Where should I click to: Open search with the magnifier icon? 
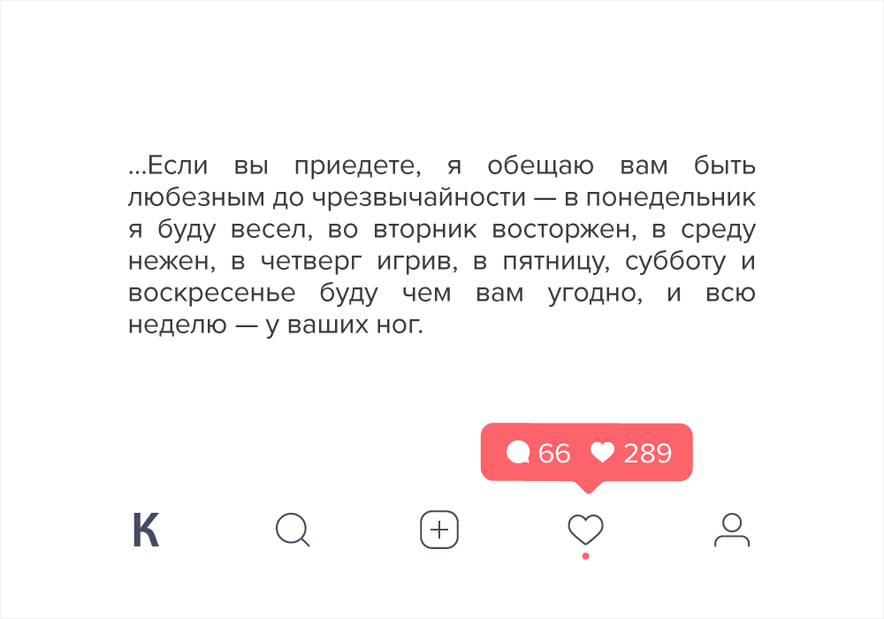point(293,530)
